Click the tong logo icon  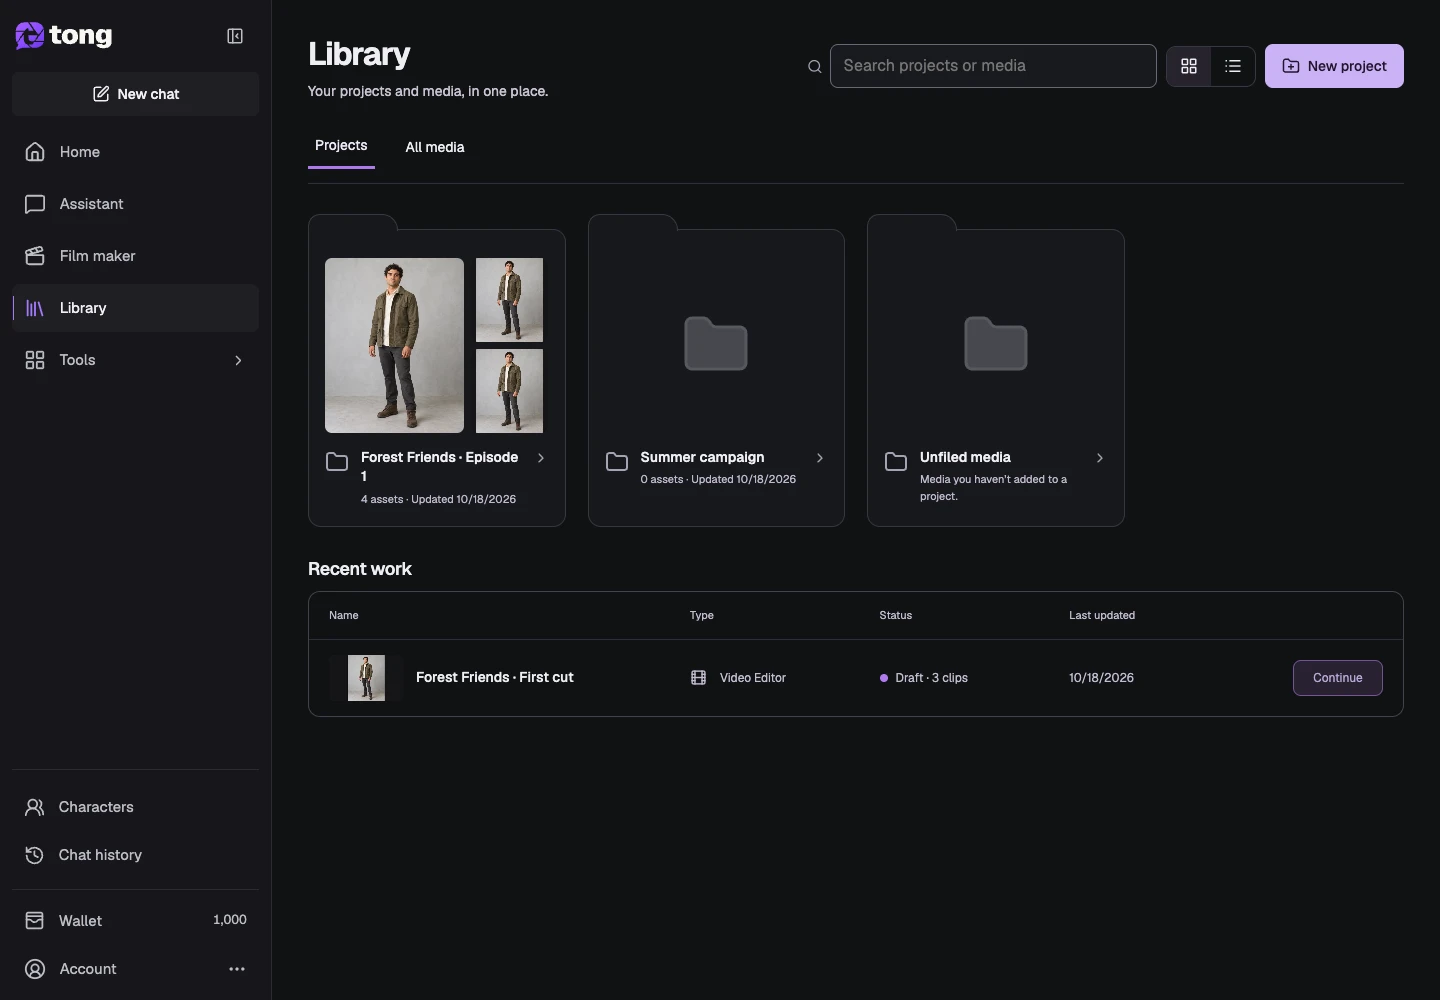30,36
